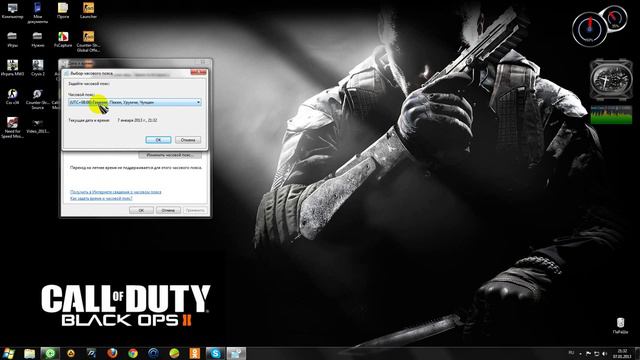Screen dimensions: 640x360
Task: Open the orange AIMP icon in taskbar
Action: click(71, 353)
